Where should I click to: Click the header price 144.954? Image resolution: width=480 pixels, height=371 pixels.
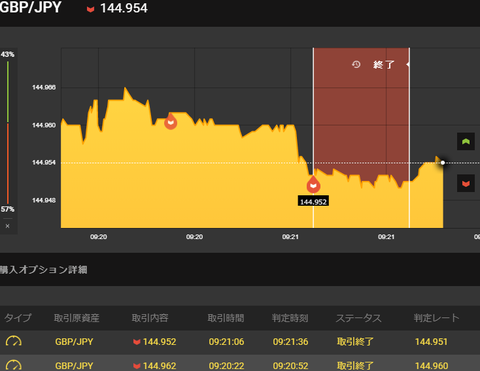click(x=124, y=8)
